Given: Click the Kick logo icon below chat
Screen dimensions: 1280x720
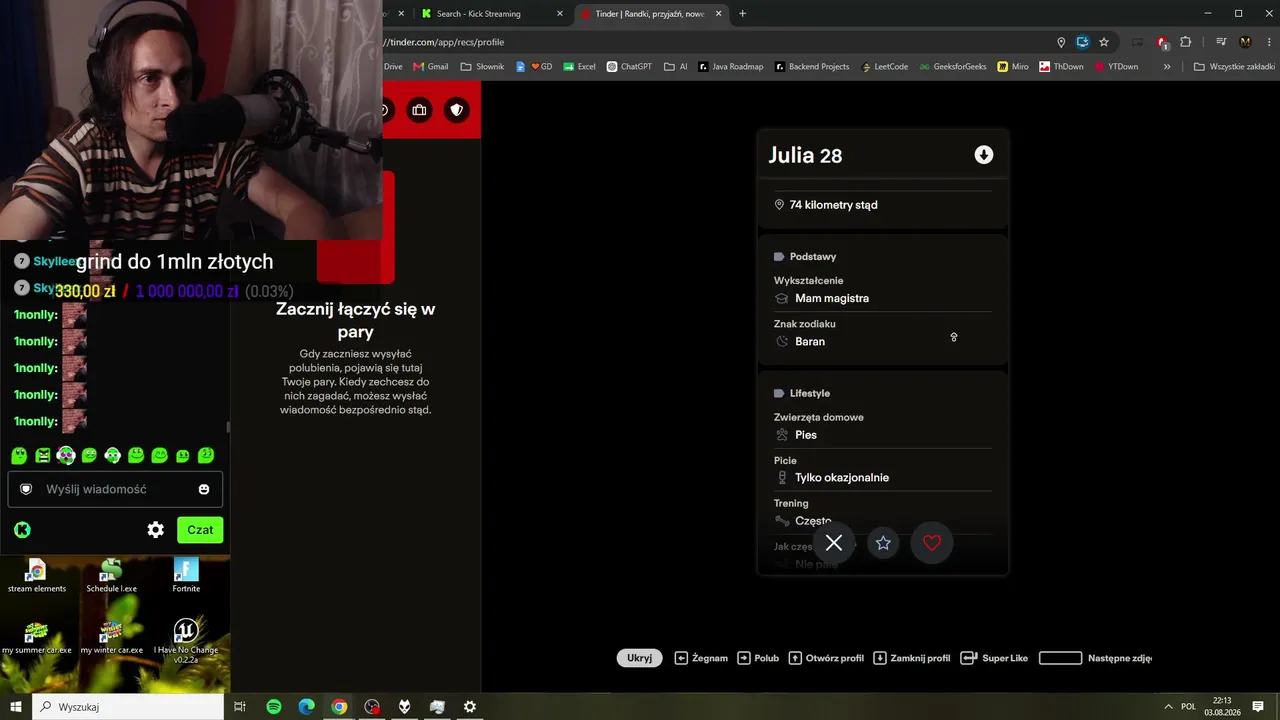Looking at the screenshot, I should (22, 530).
